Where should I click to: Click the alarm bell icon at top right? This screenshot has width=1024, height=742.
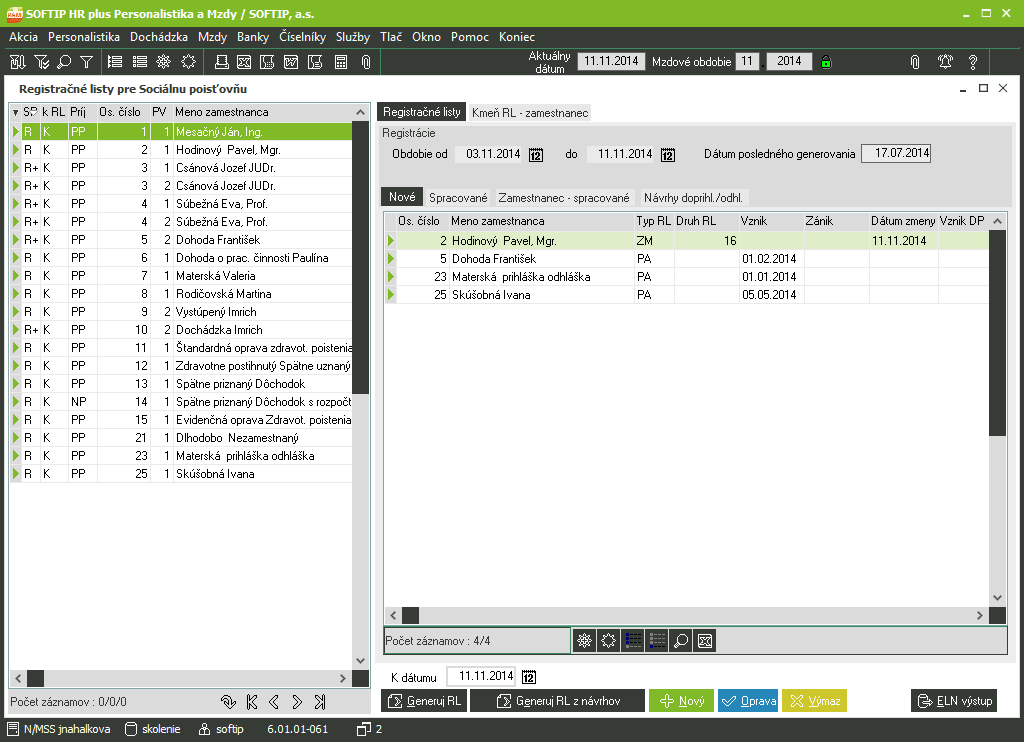coord(945,62)
